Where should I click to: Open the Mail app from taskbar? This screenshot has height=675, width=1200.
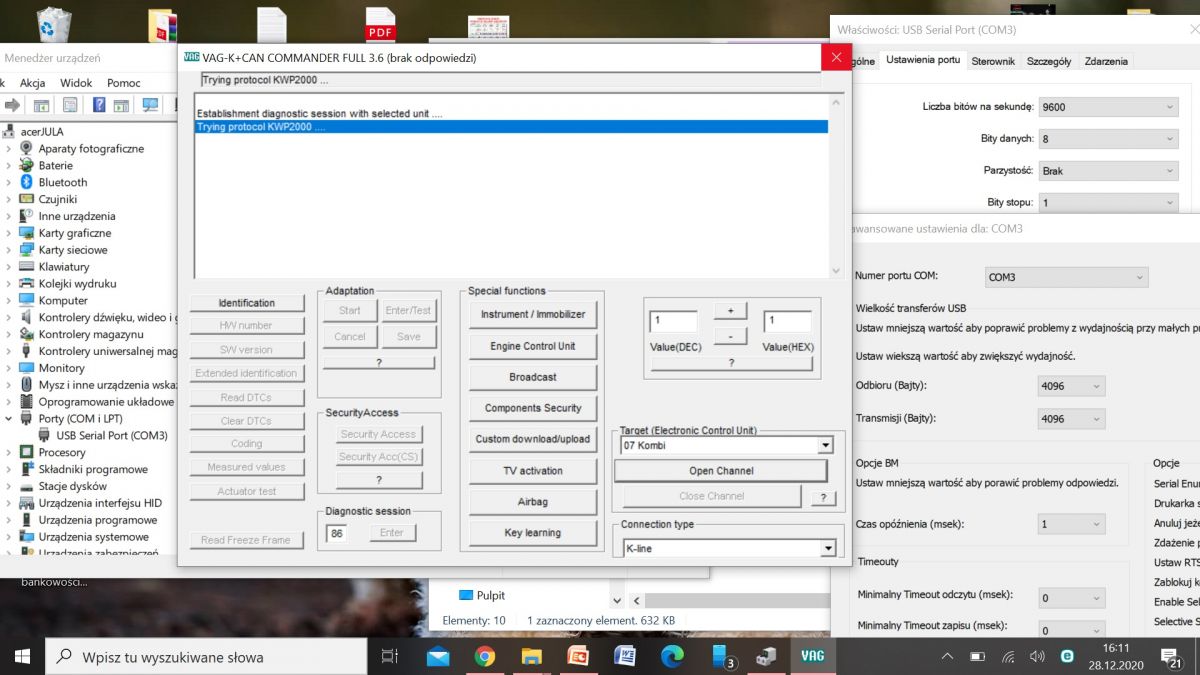[x=438, y=656]
